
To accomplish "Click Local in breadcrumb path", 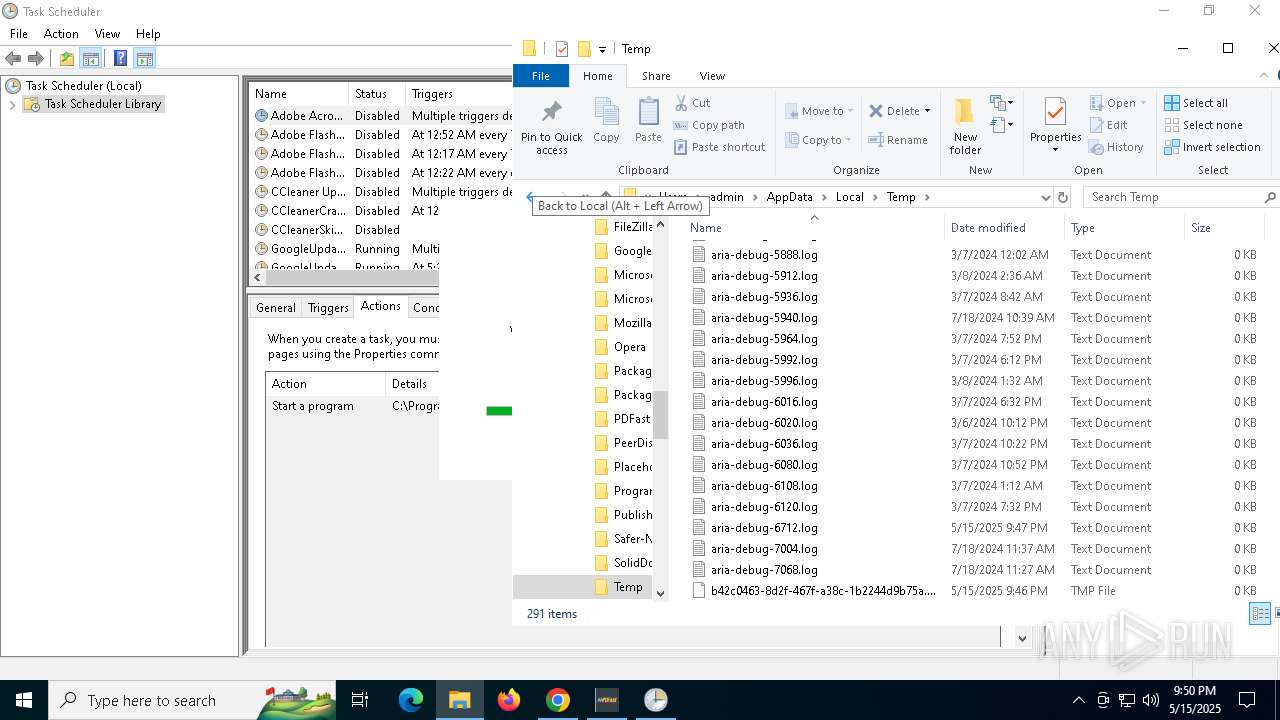I will coord(849,197).
